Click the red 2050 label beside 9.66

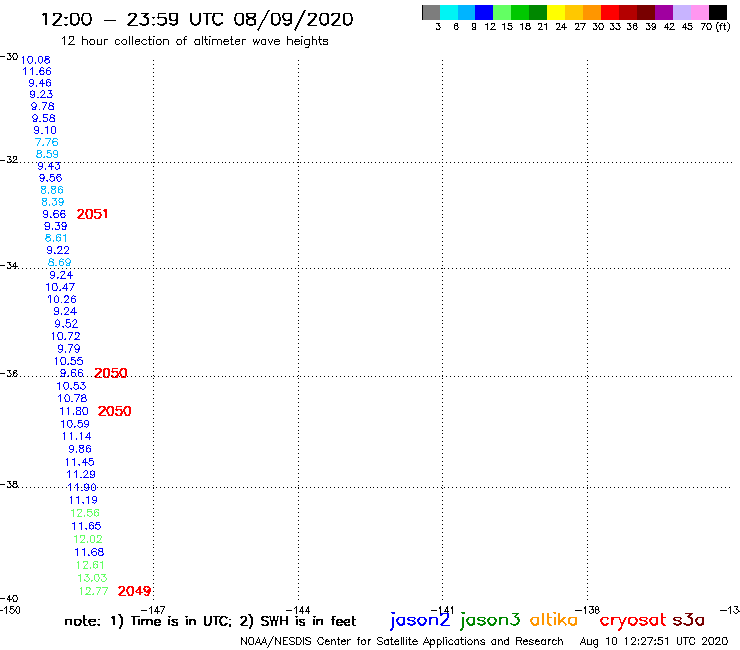click(110, 373)
